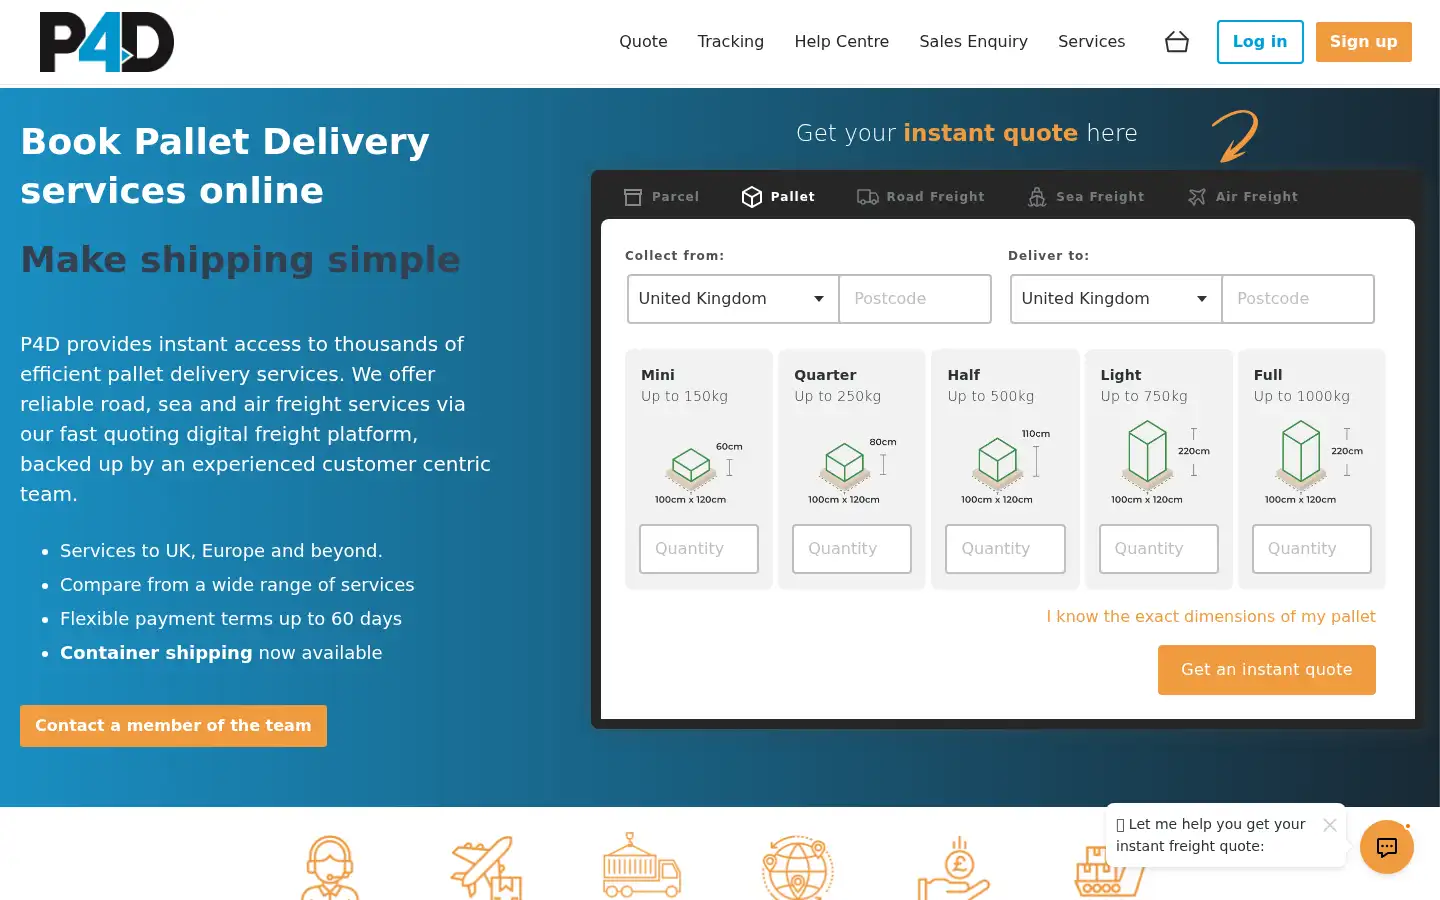Click the 'Book Pallet Delivery services online' heading
This screenshot has width=1440, height=900.
point(225,166)
